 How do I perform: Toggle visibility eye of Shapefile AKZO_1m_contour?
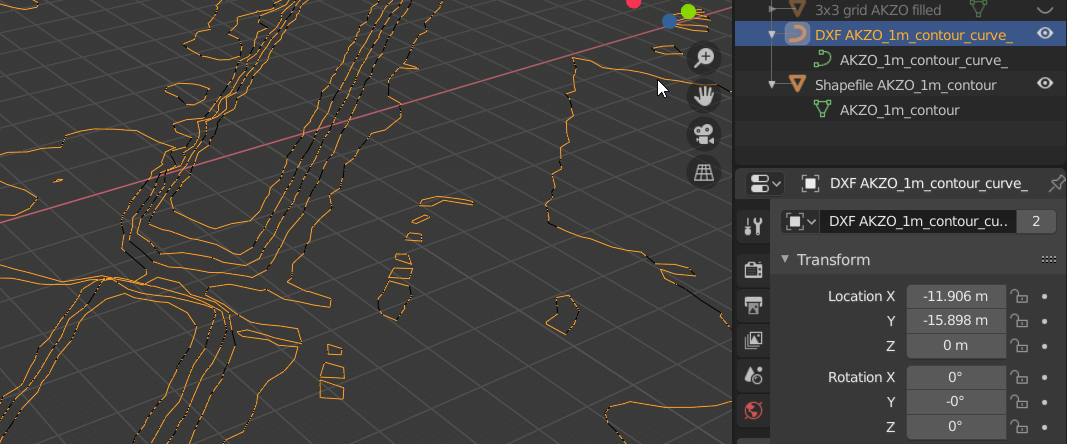(x=1045, y=83)
